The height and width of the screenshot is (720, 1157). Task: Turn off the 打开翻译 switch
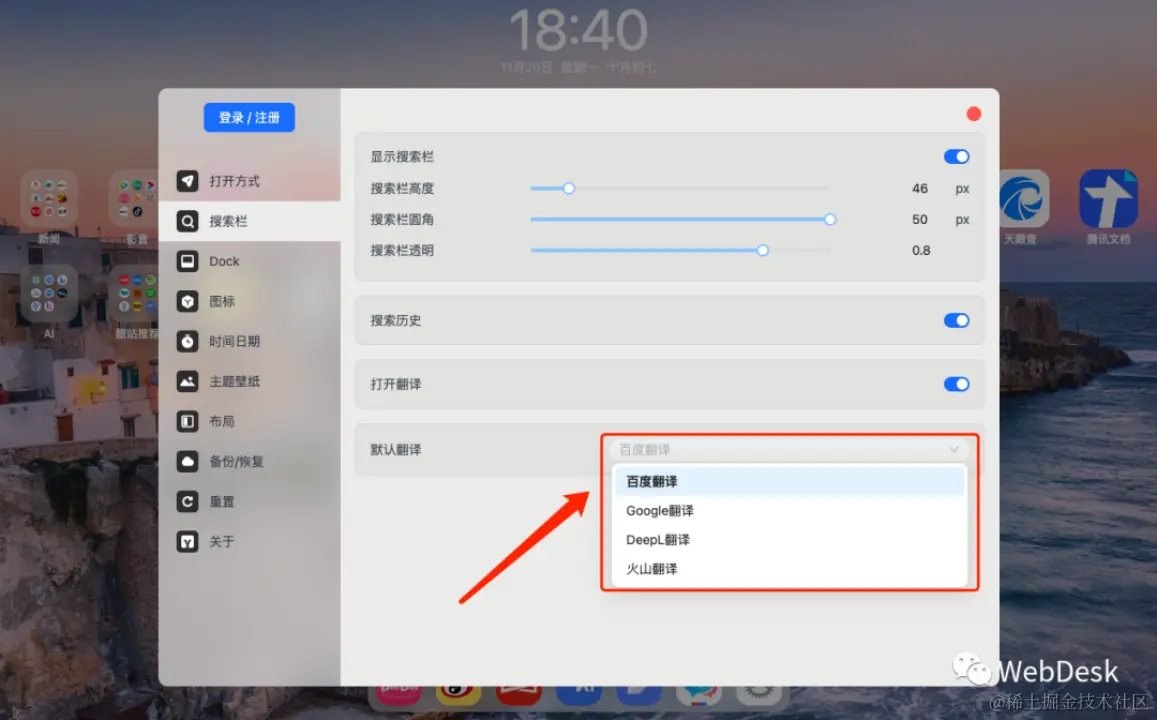pyautogui.click(x=956, y=384)
